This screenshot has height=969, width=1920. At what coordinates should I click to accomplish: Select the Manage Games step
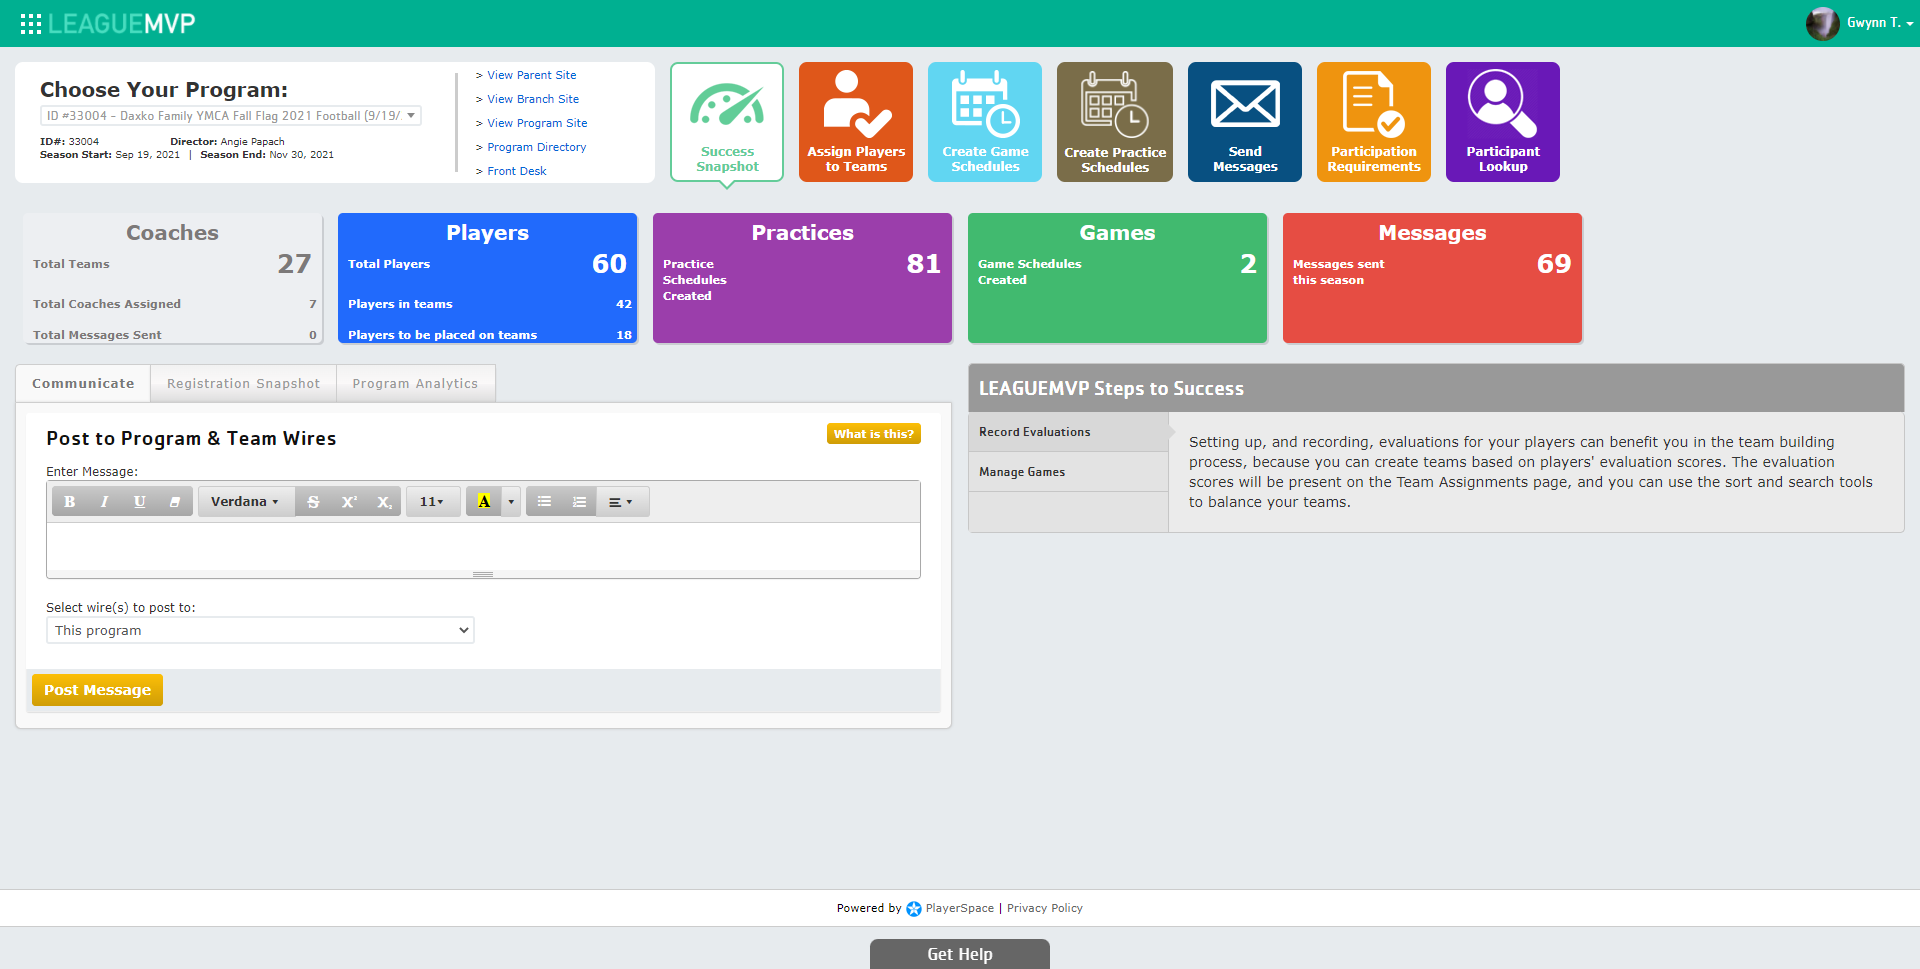1068,472
